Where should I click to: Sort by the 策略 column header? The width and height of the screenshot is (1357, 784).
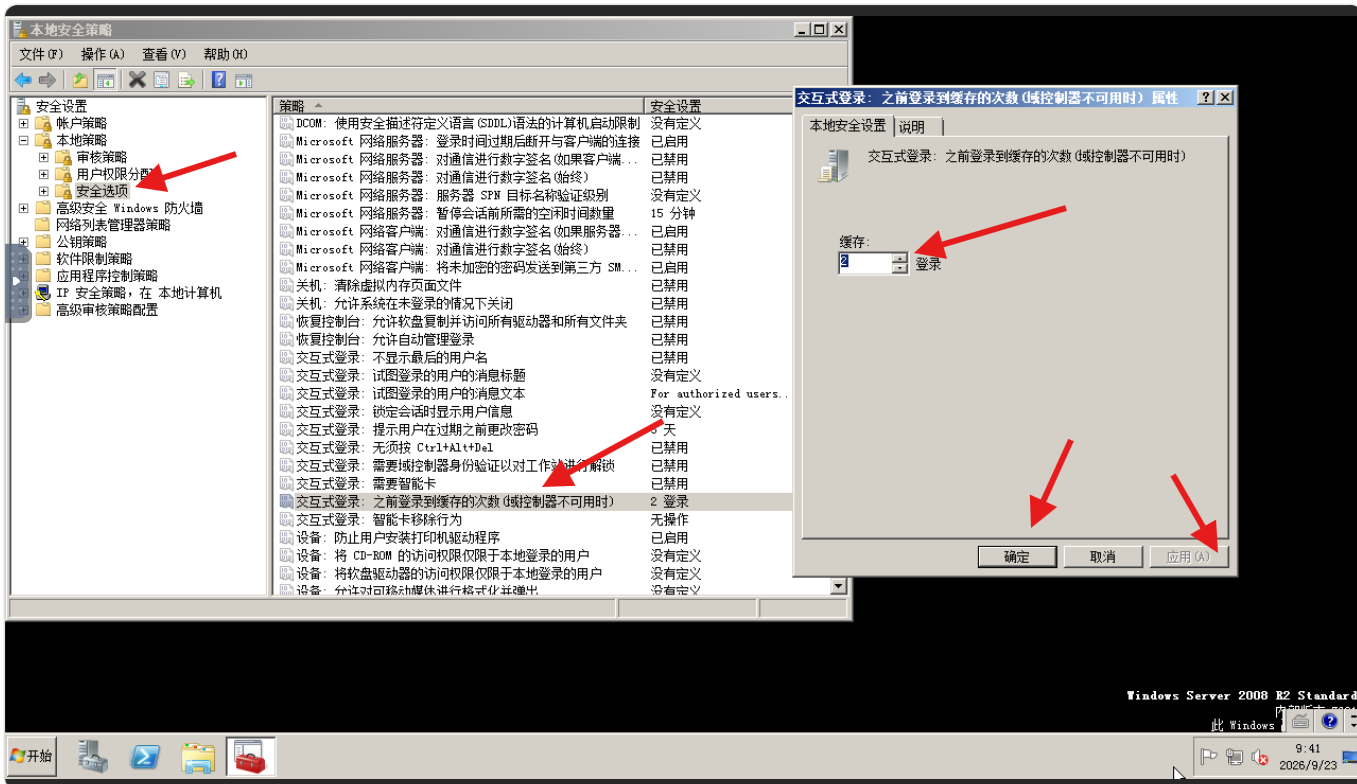pos(458,105)
